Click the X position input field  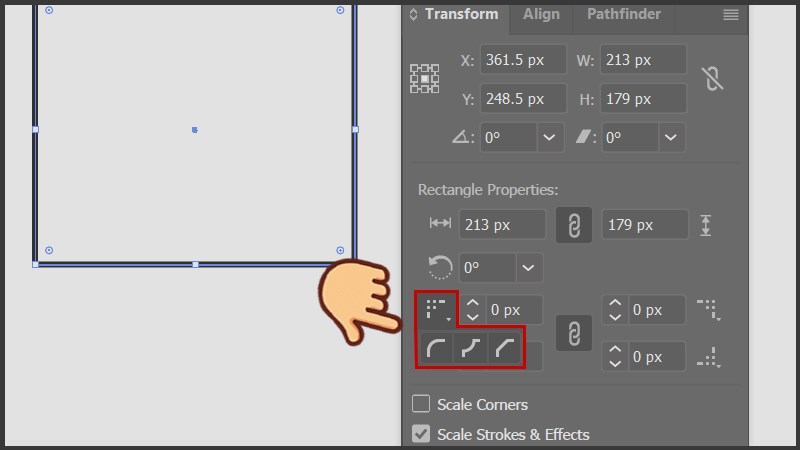pyautogui.click(x=520, y=60)
